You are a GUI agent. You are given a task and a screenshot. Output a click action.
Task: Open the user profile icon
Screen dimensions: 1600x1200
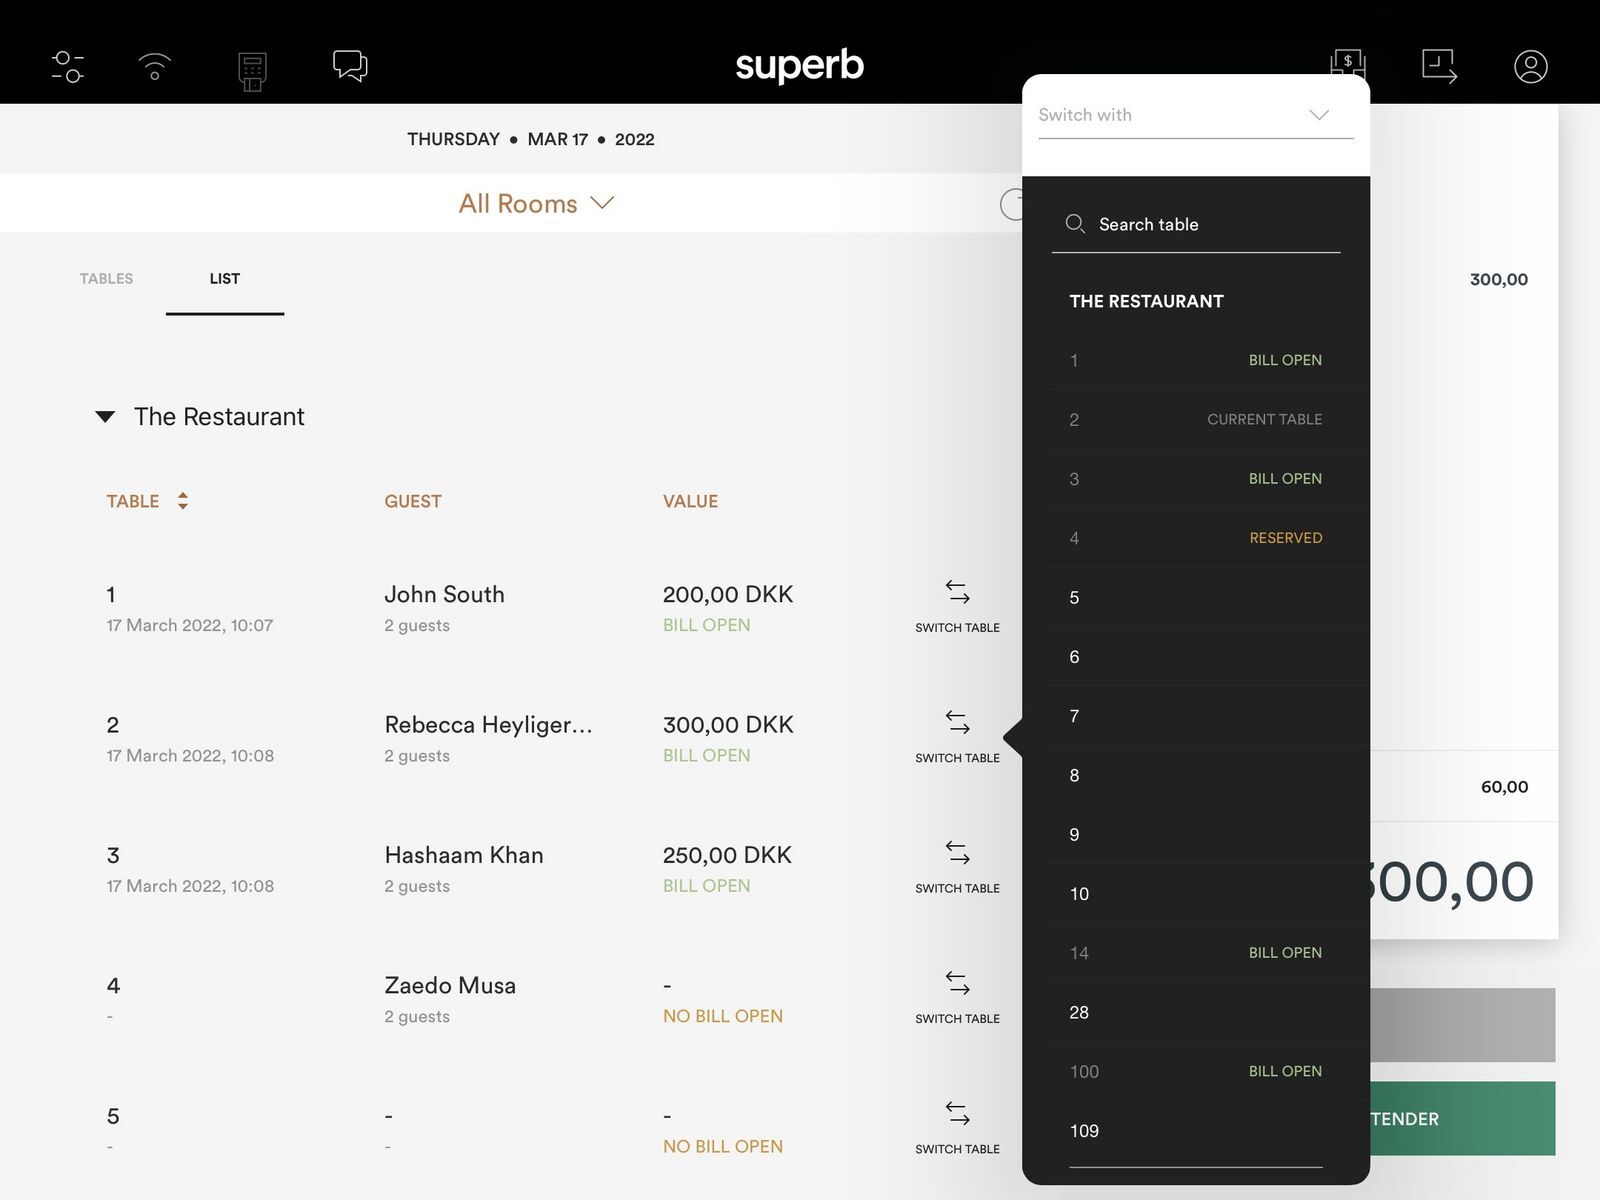click(1530, 67)
